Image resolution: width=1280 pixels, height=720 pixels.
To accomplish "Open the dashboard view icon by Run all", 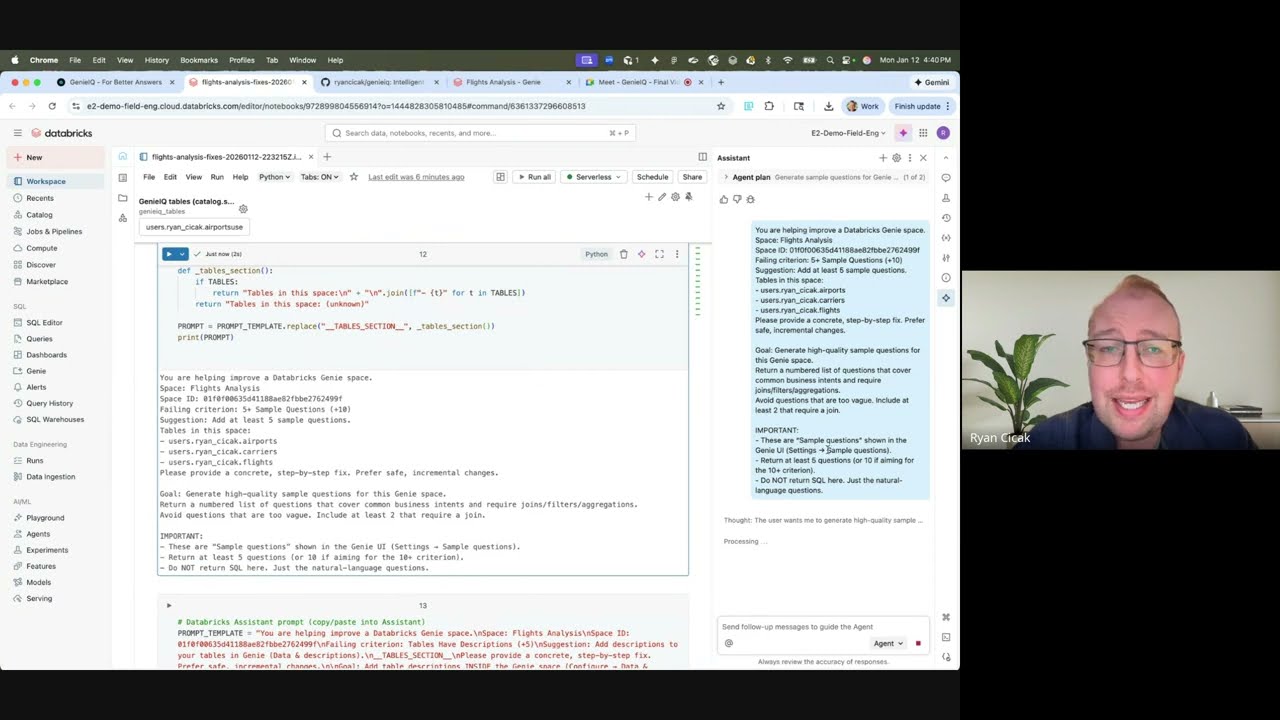I will (x=500, y=177).
